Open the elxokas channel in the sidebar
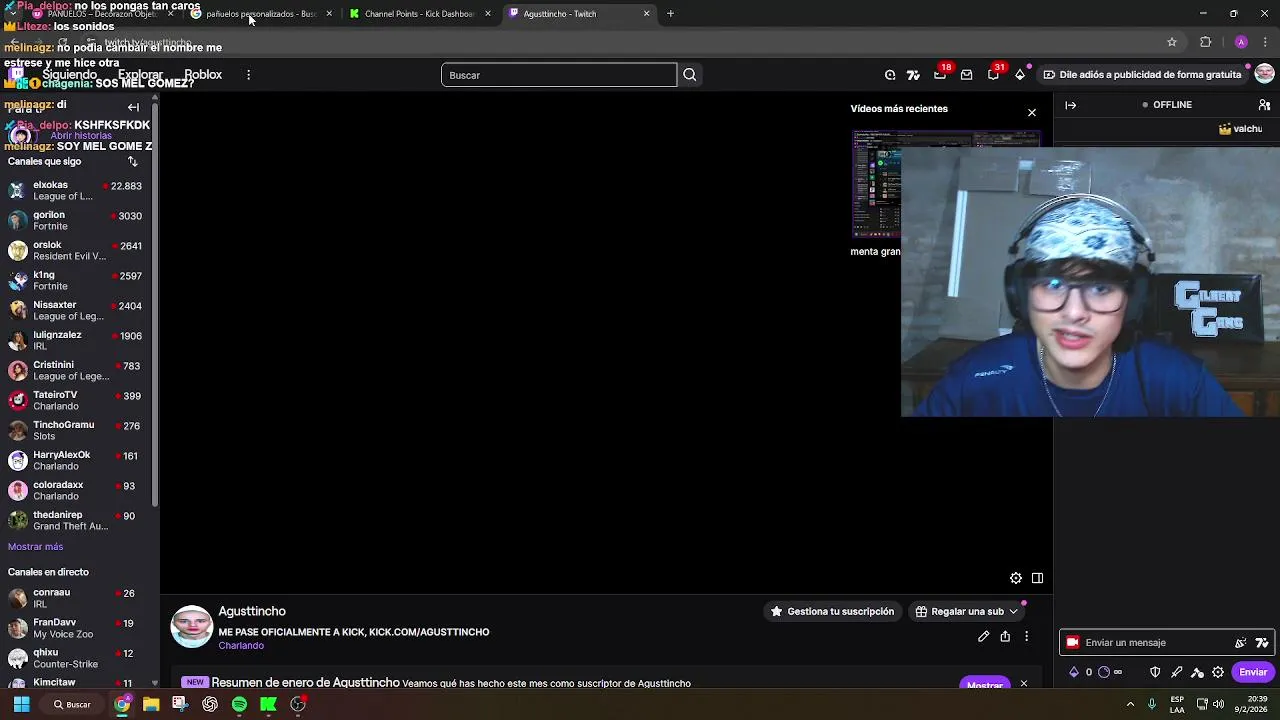Image resolution: width=1280 pixels, height=720 pixels. [x=78, y=191]
